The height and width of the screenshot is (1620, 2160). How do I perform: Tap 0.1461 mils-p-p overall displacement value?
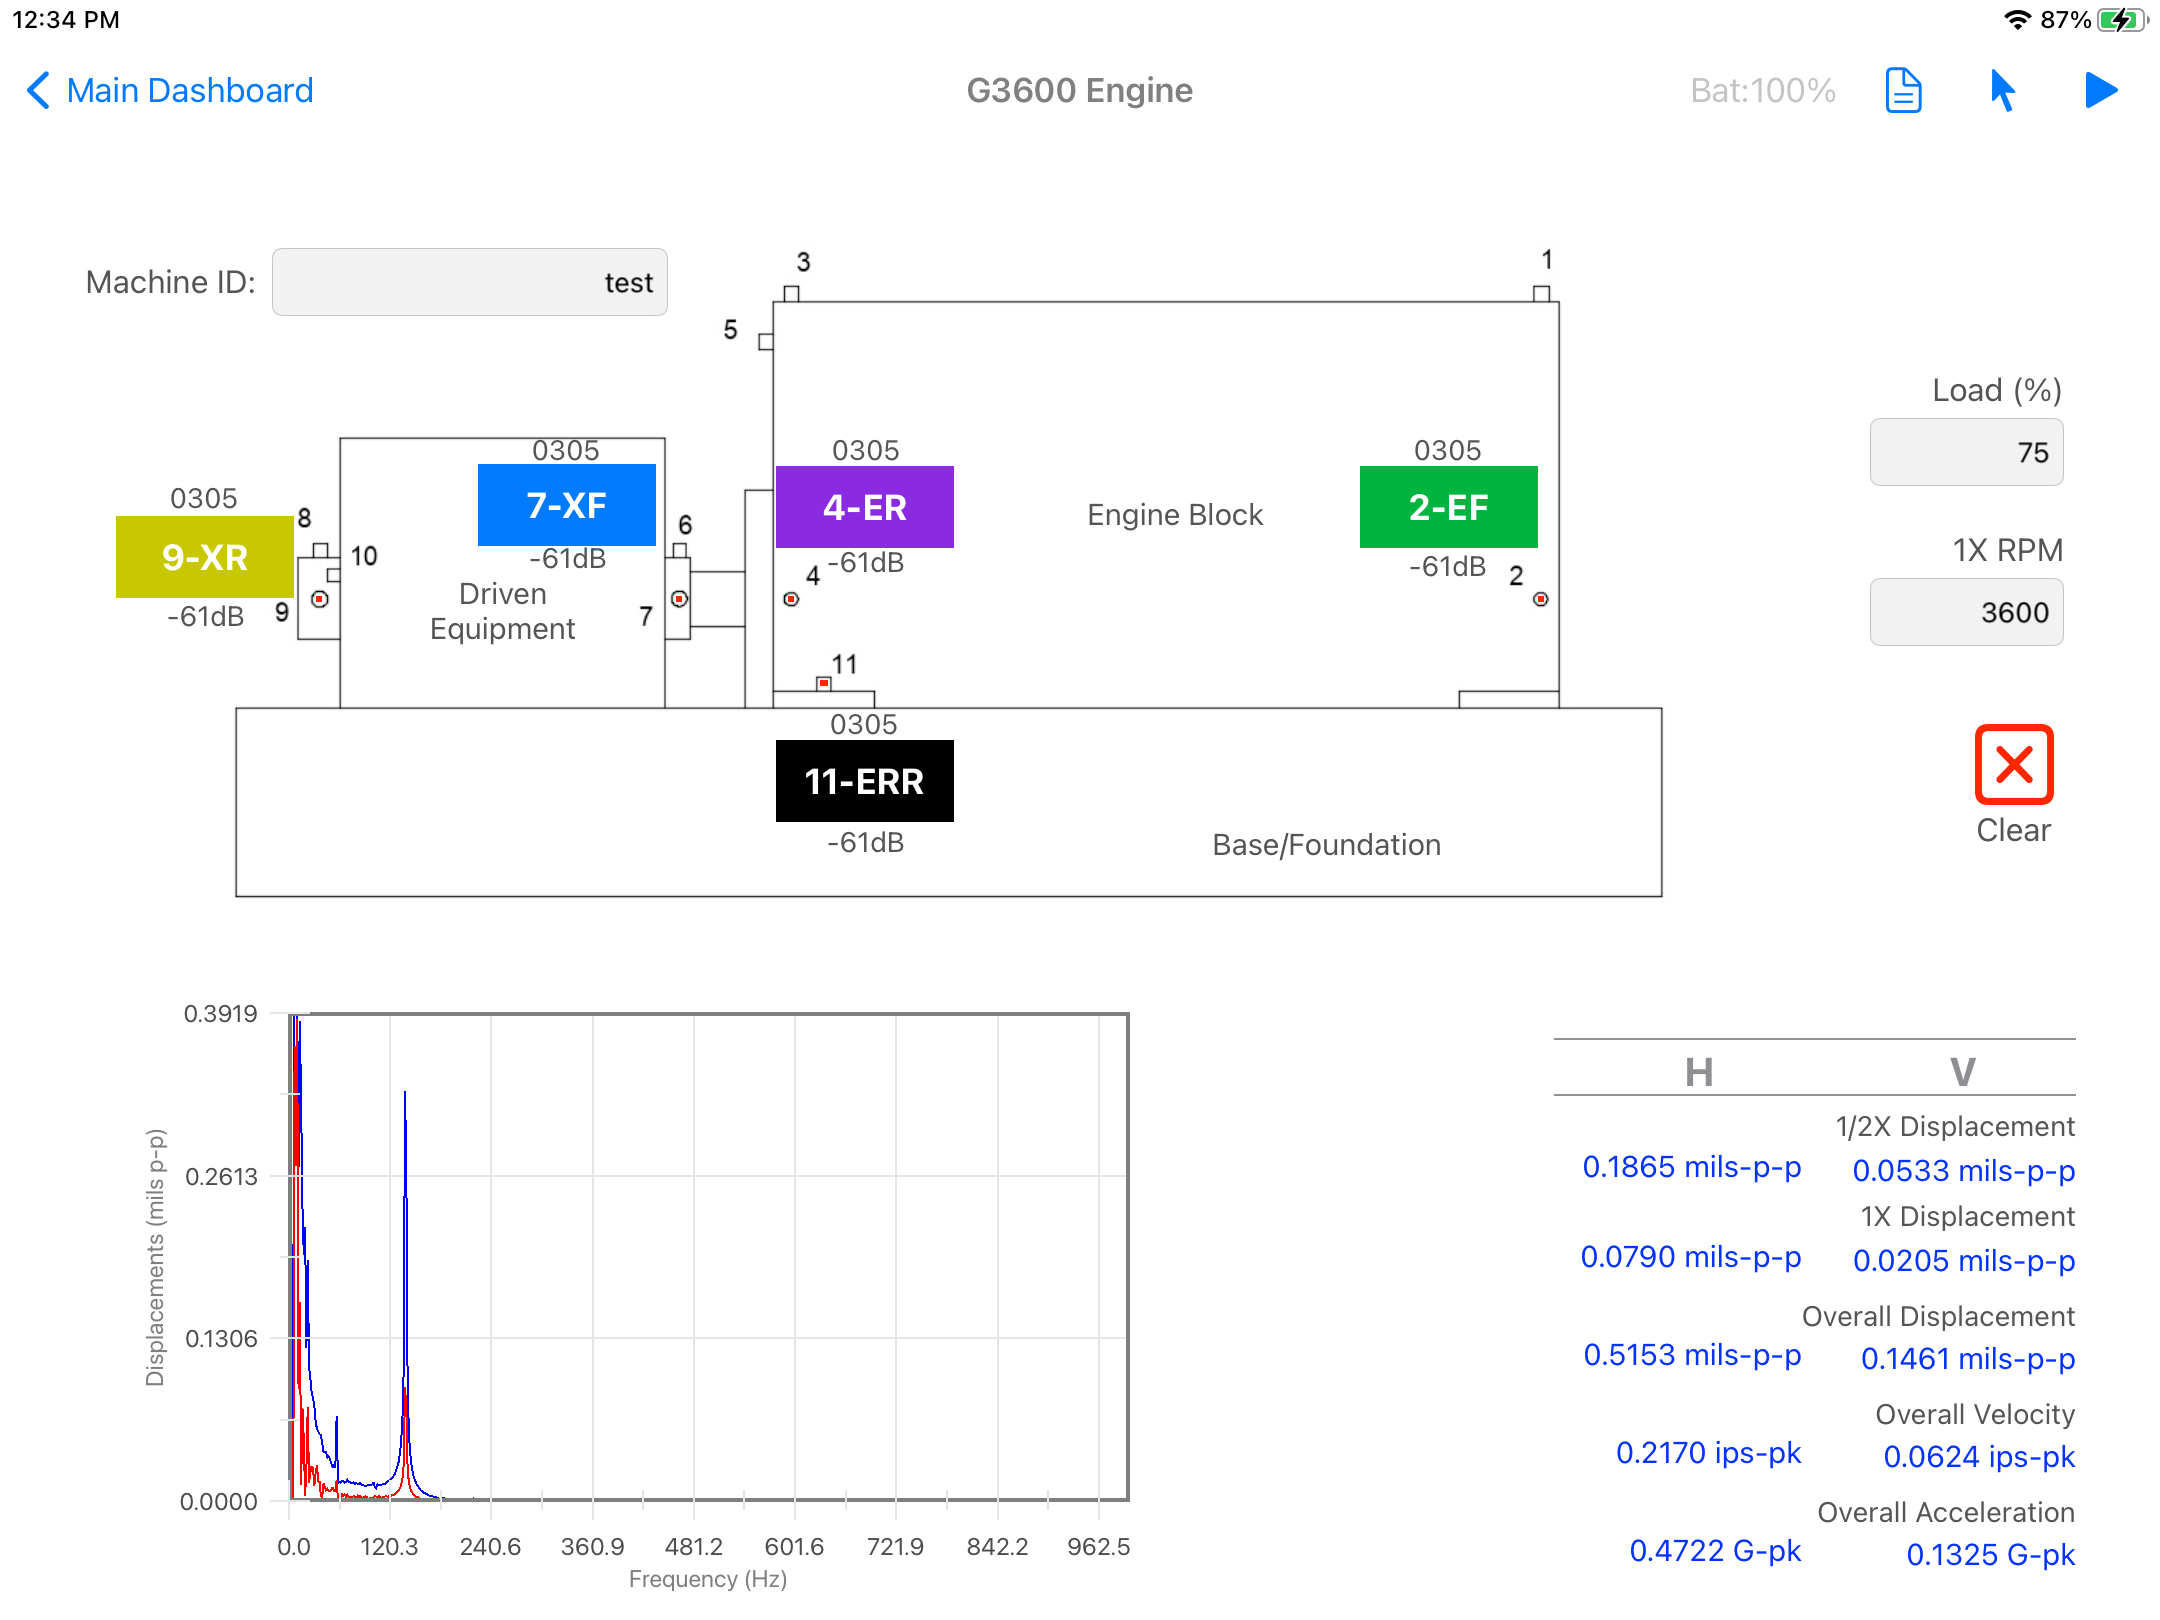(1968, 1359)
